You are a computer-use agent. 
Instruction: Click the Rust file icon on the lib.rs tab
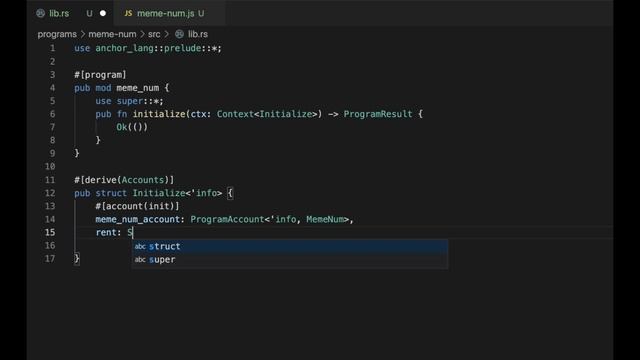point(40,13)
